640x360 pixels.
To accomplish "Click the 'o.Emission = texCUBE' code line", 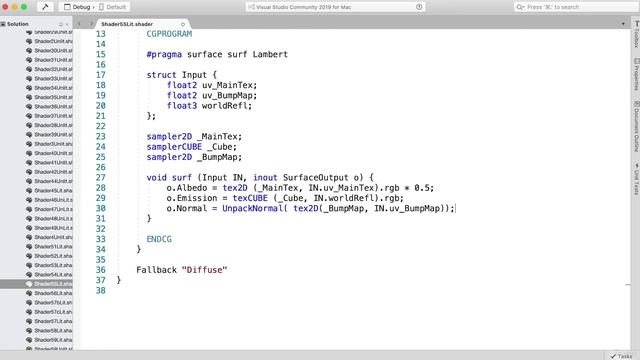I will pyautogui.click(x=285, y=198).
